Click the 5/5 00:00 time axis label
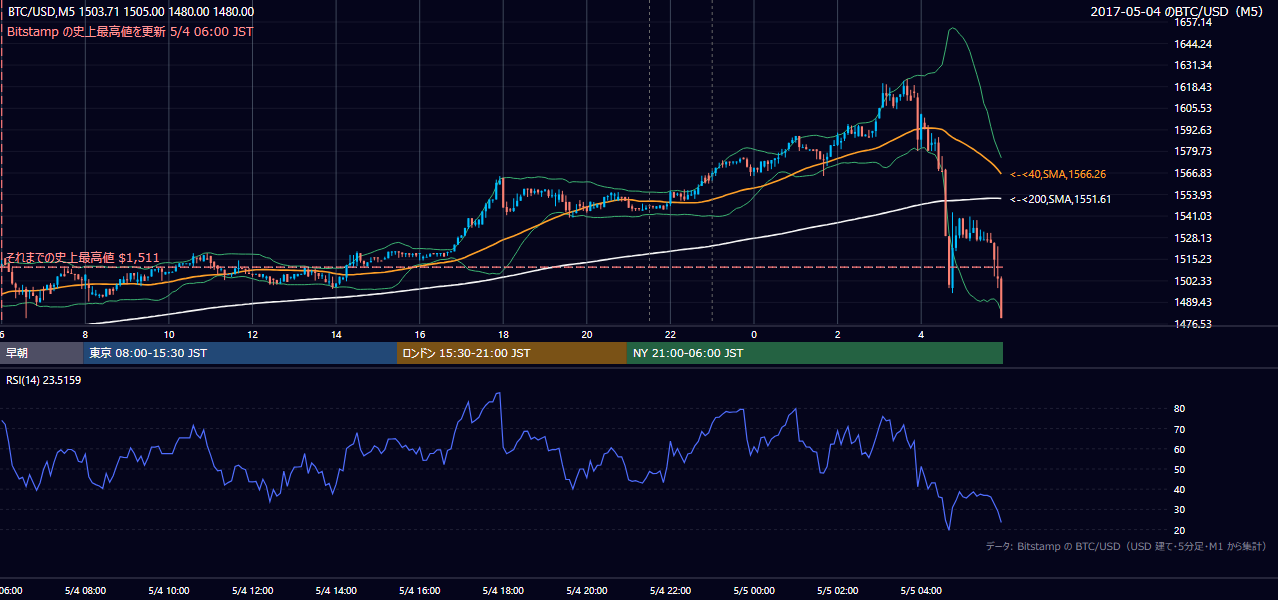This screenshot has width=1278, height=600. 754,591
